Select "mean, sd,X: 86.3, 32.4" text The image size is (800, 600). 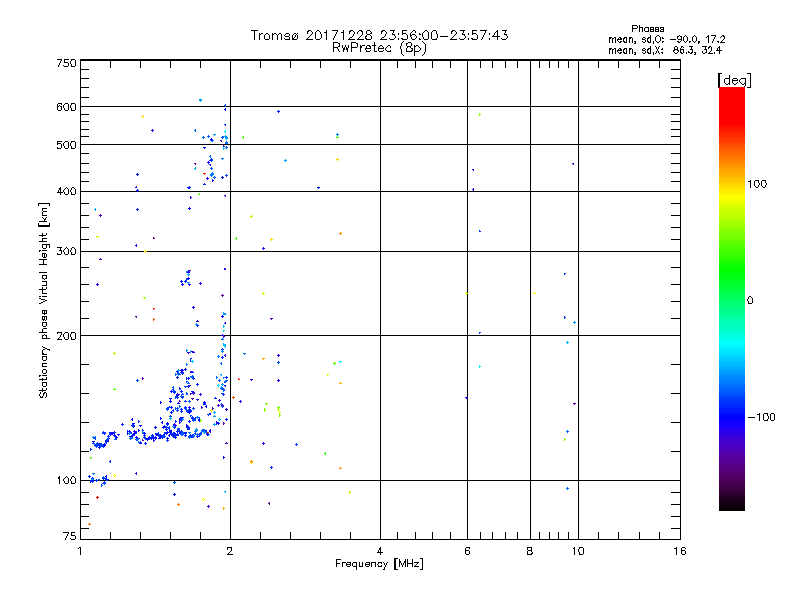pos(665,51)
